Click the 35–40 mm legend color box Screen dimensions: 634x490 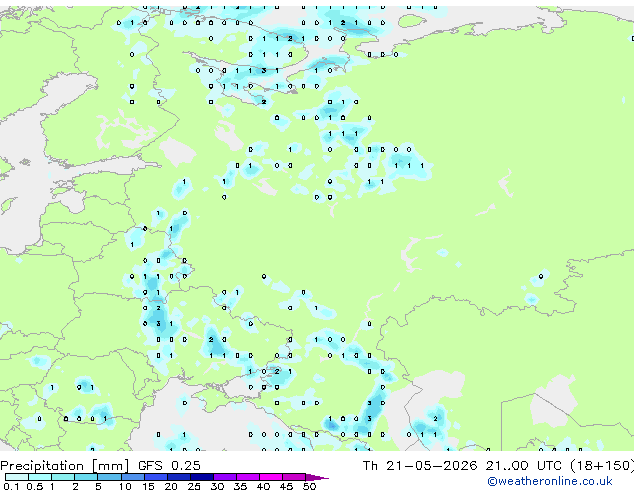(247, 477)
